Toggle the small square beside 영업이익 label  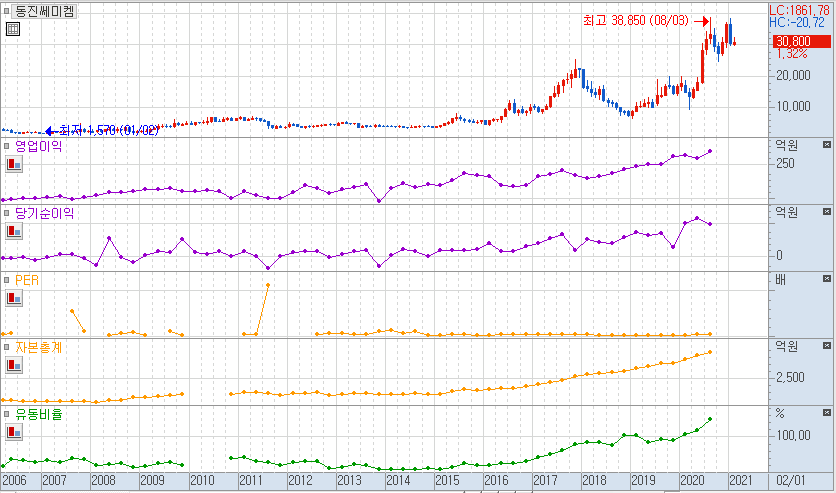coord(6,146)
